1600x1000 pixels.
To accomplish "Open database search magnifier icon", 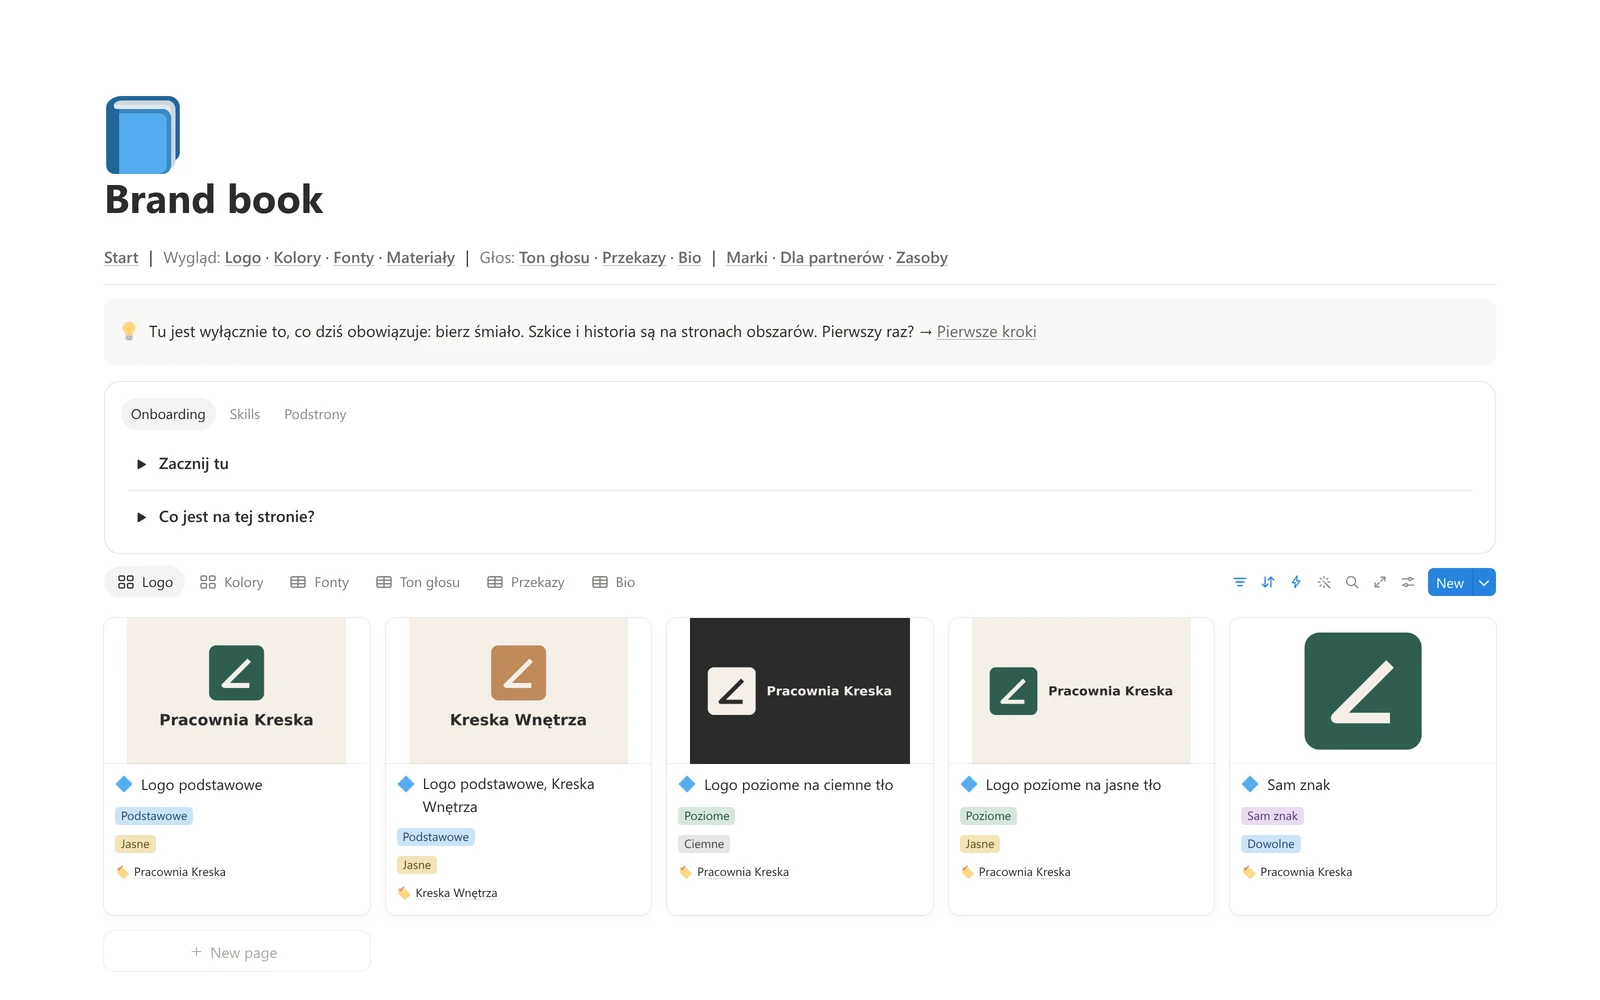I will pyautogui.click(x=1352, y=582).
